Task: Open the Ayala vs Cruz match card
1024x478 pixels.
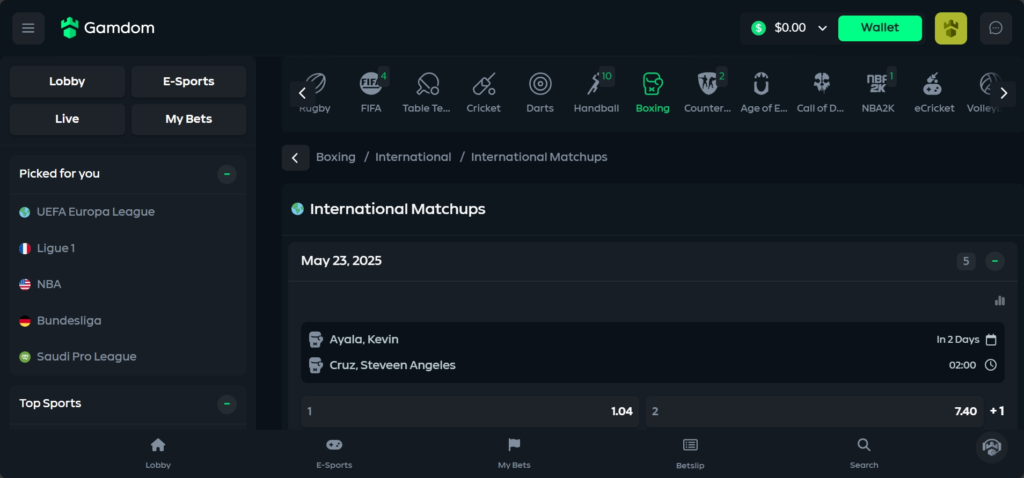Action: click(x=652, y=352)
